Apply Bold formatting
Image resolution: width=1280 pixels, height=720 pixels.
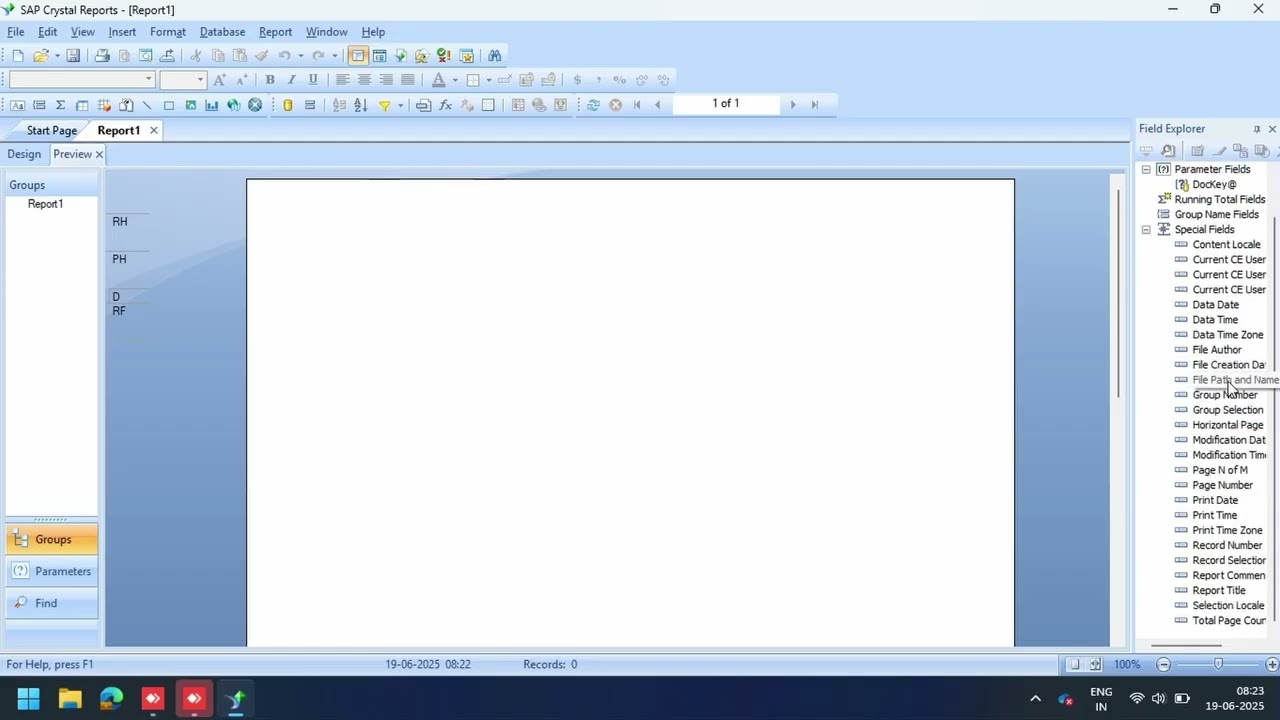point(270,80)
